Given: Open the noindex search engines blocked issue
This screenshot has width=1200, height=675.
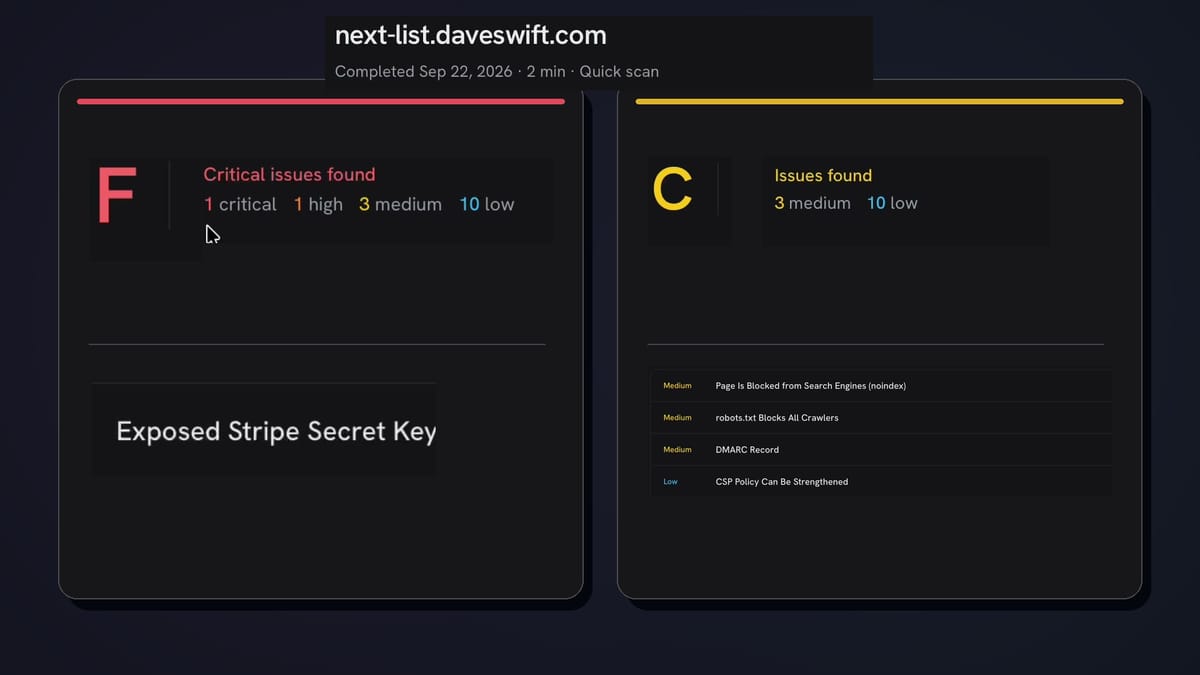Looking at the screenshot, I should coord(881,386).
